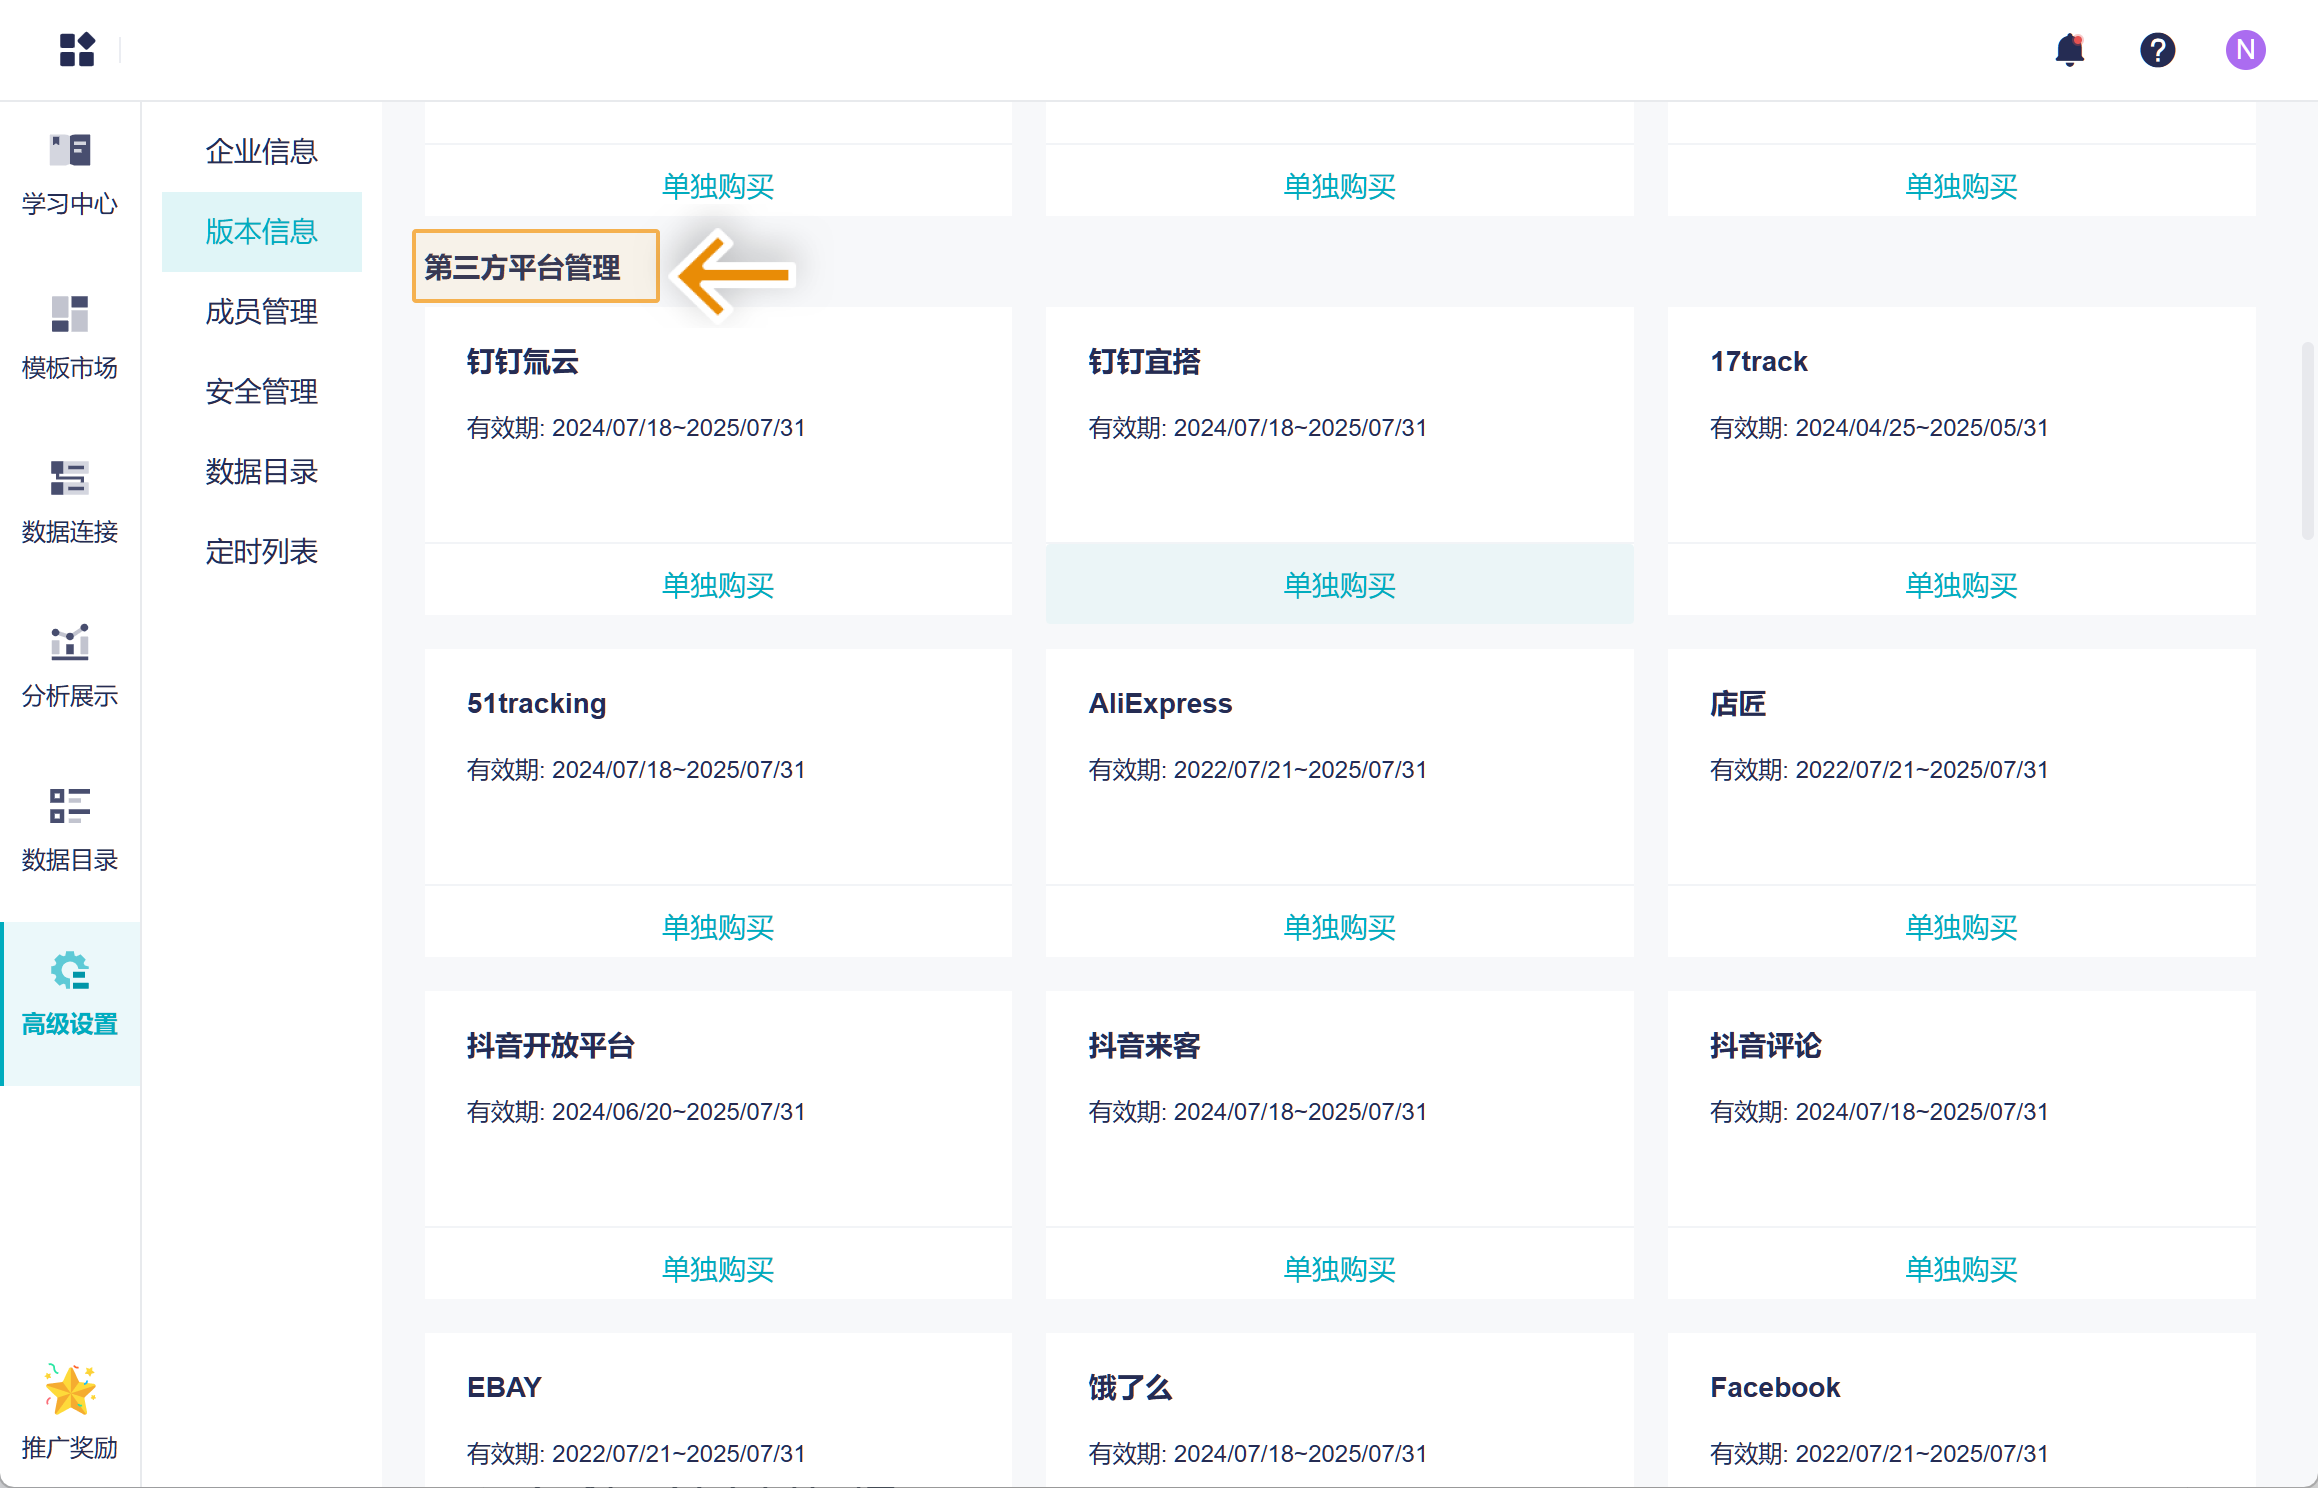Select 成员管理 menu item
Screen dimensions: 2318x1488
261,311
